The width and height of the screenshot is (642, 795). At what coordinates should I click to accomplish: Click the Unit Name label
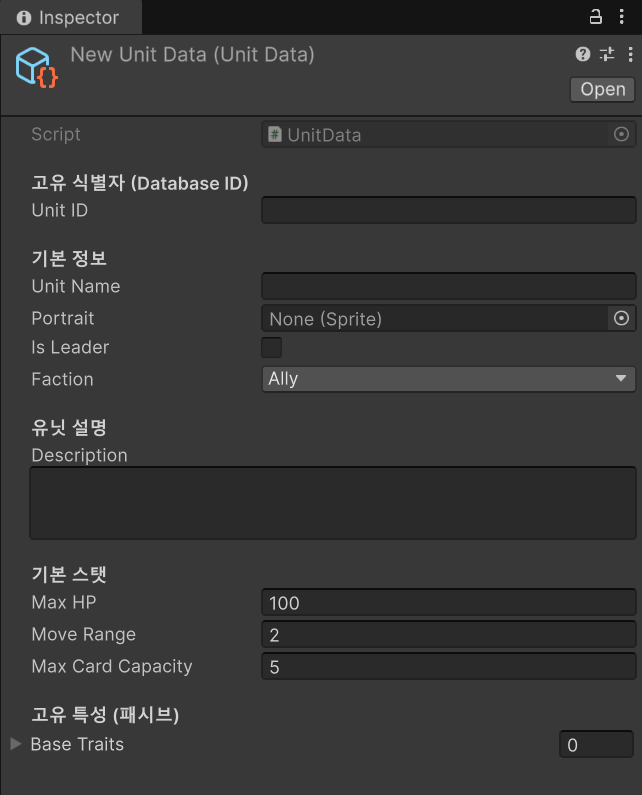click(x=76, y=286)
